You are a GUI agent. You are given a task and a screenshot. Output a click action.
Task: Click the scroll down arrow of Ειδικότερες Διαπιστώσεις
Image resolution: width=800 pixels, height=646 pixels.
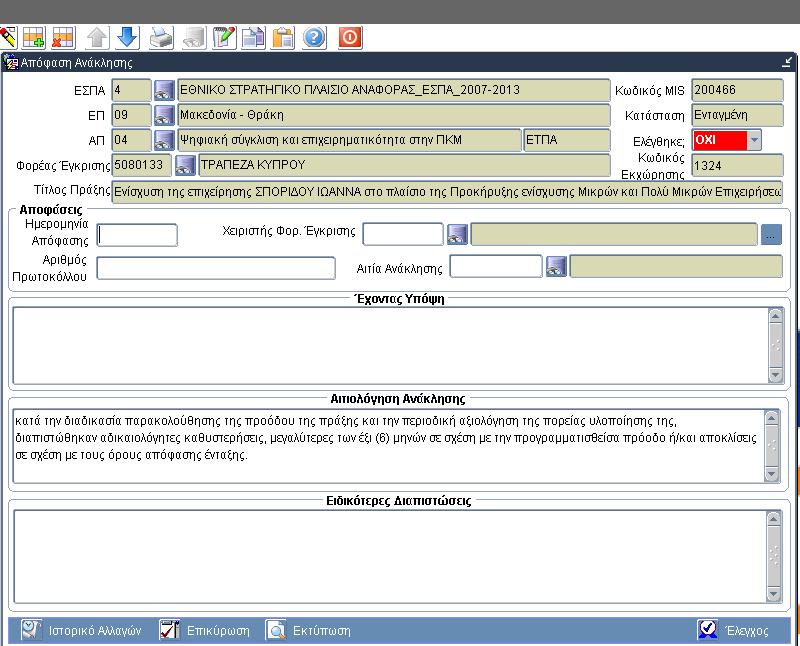774,594
